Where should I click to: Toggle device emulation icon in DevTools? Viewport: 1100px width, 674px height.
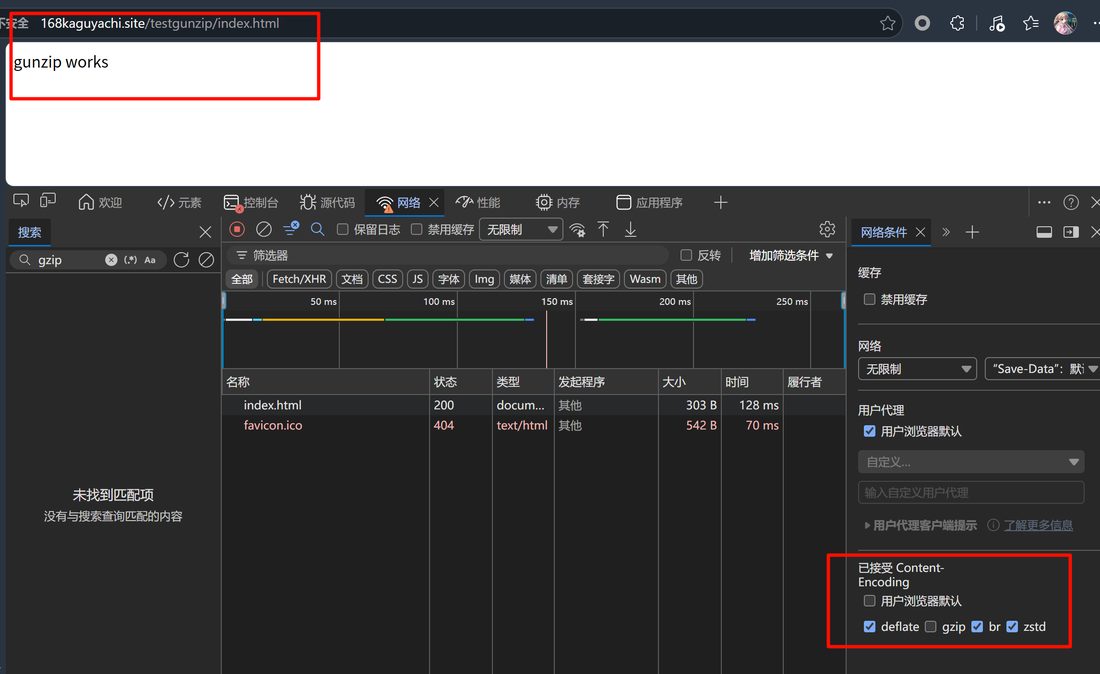48,201
